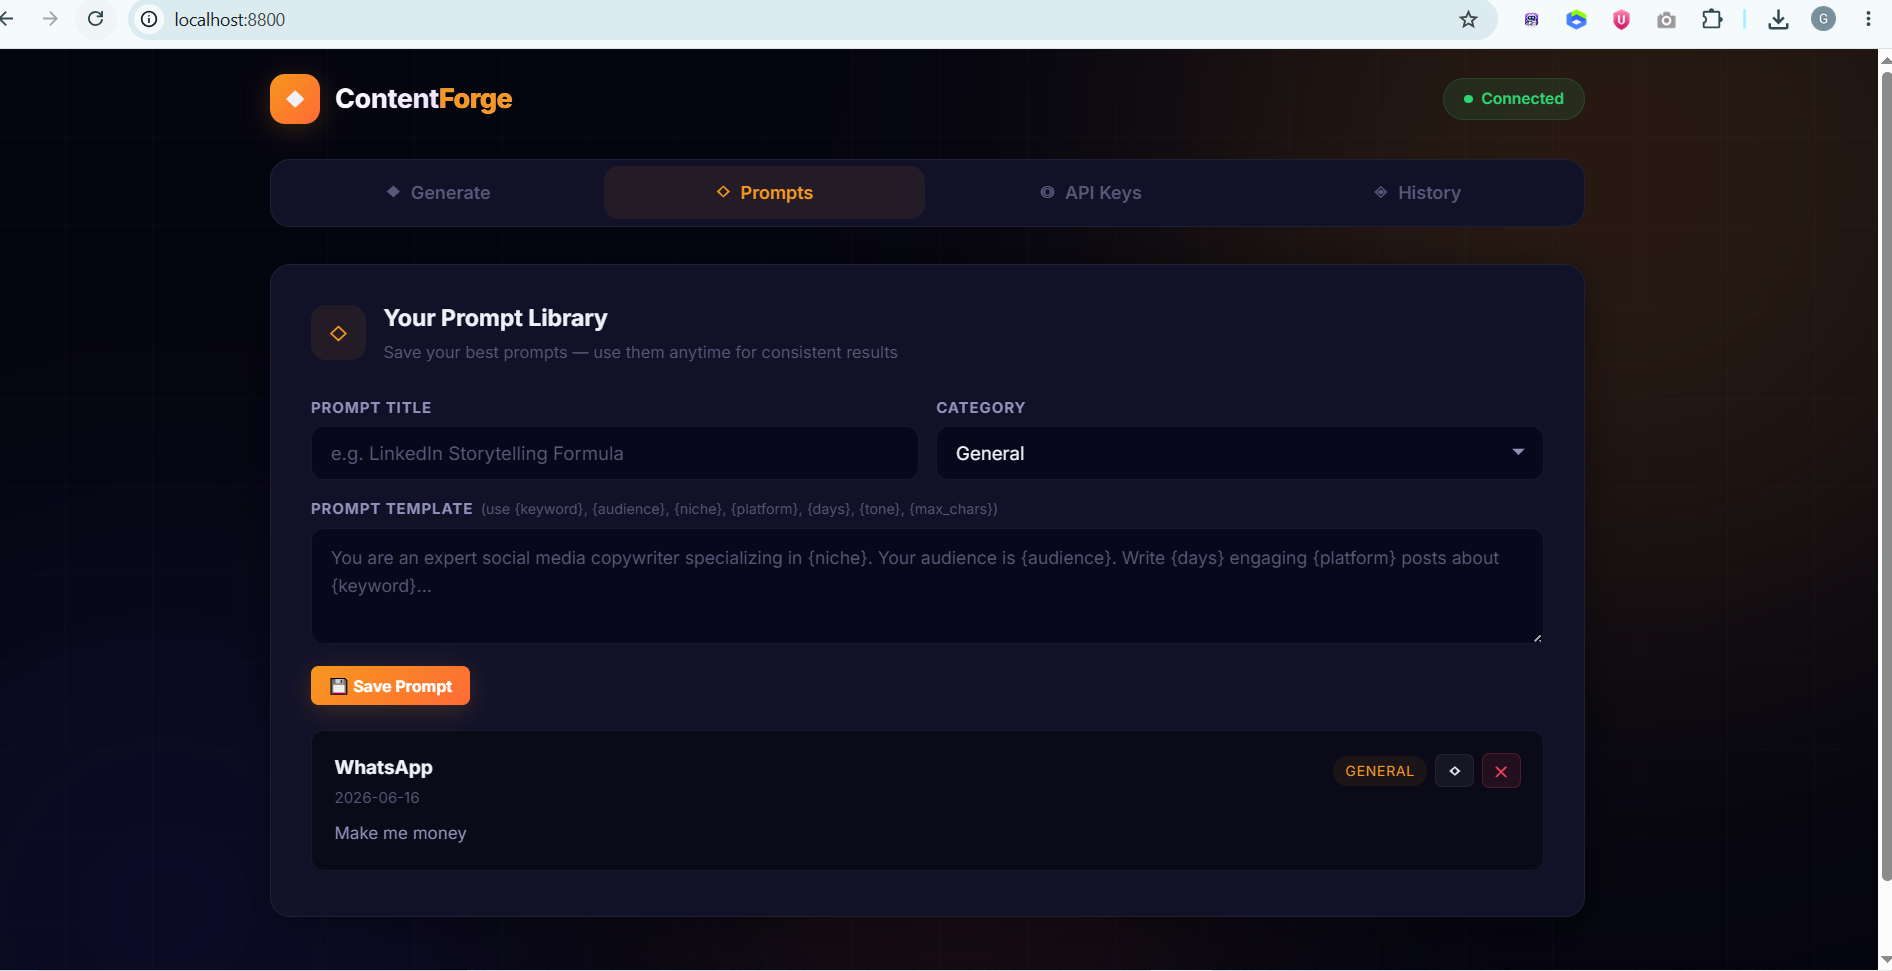
Task: Click the Your Prompt Library heading
Action: tap(495, 318)
